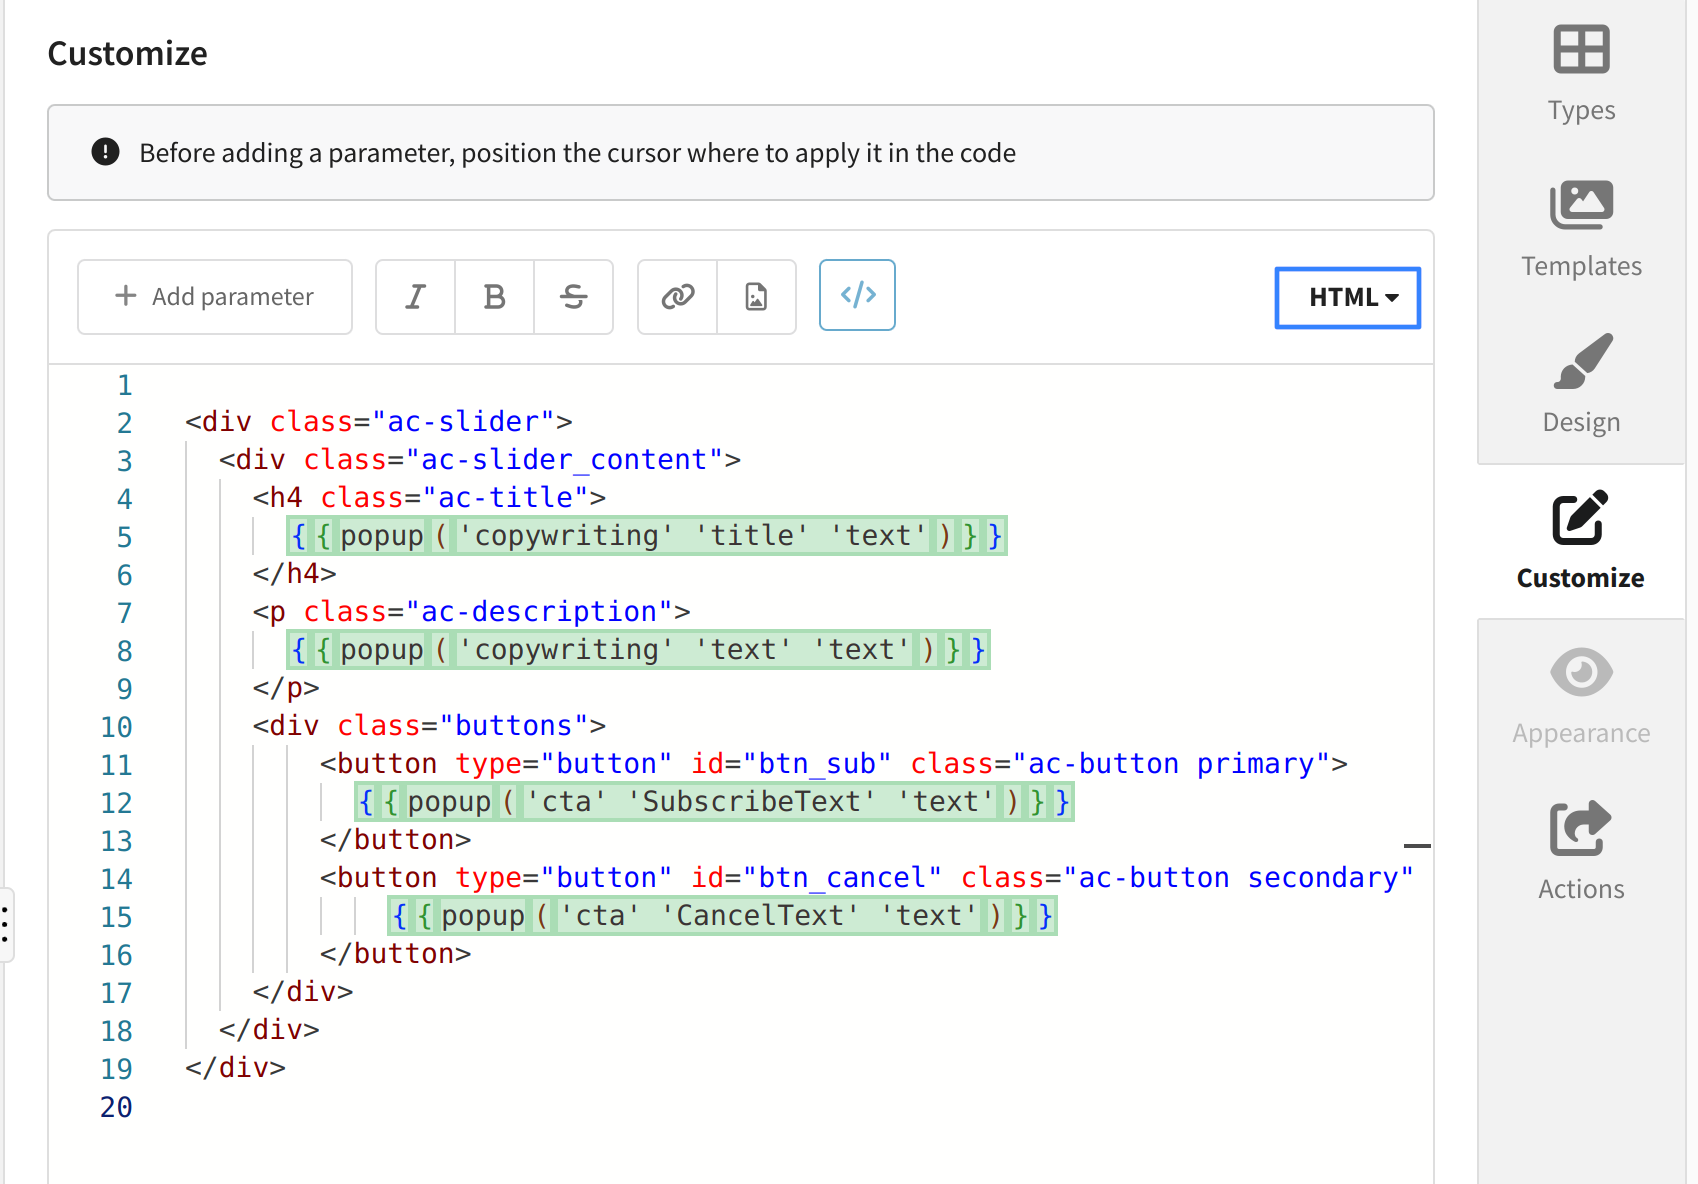
Task: Open the HTML language dropdown
Action: pyautogui.click(x=1347, y=297)
